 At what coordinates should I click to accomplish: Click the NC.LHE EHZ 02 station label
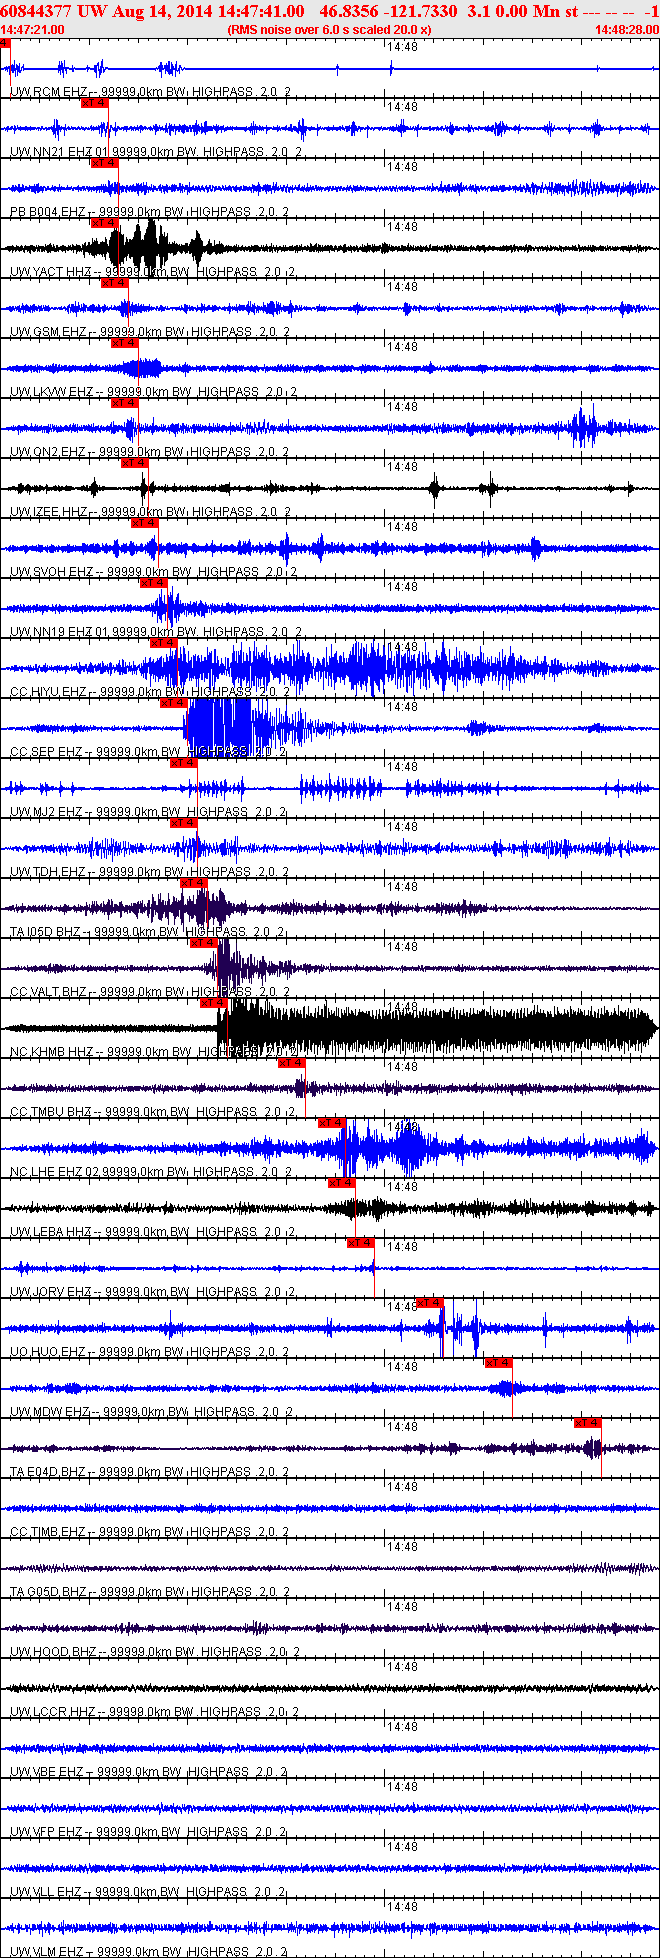(55, 1172)
